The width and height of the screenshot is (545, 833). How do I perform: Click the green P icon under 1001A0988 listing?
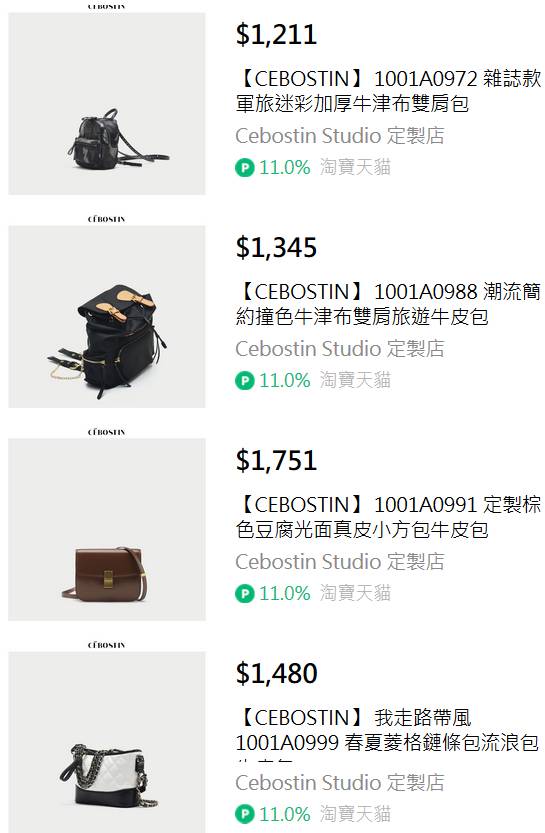click(244, 380)
